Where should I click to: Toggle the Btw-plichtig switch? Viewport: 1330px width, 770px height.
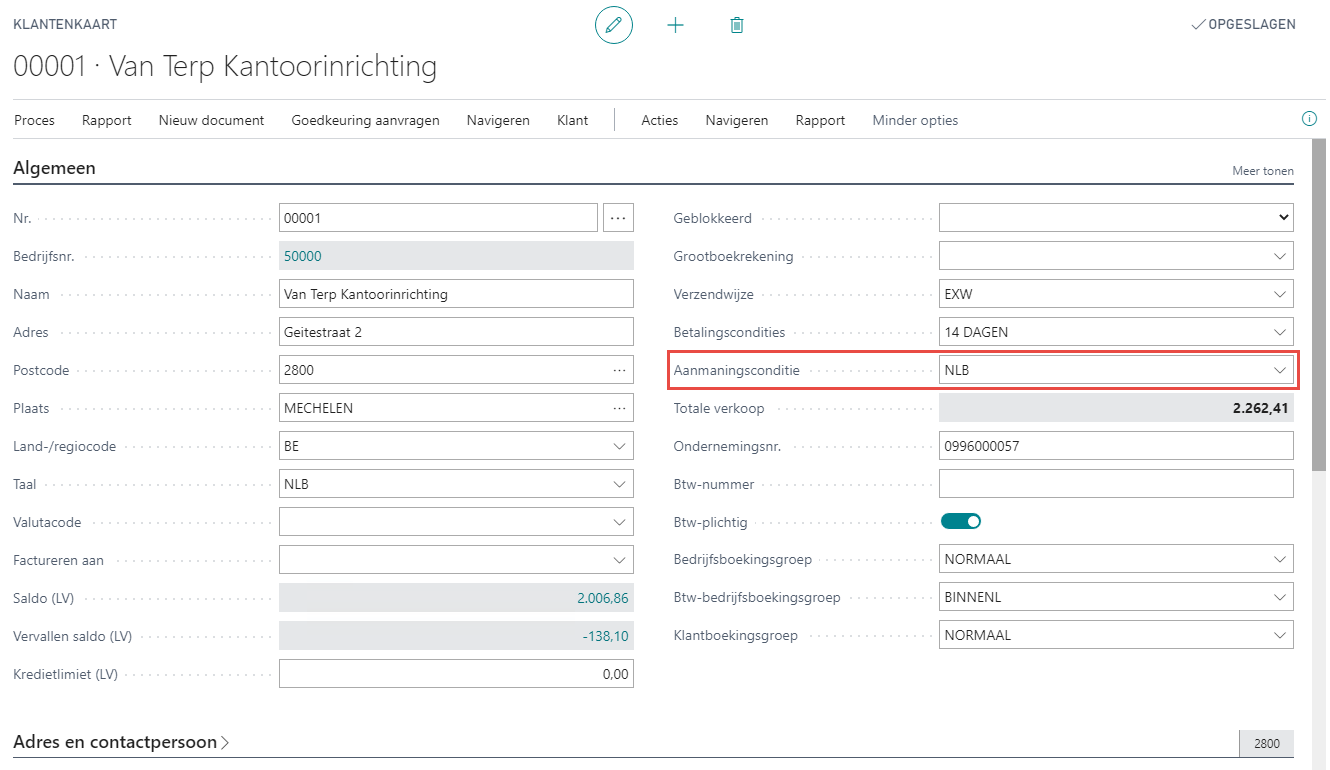tap(961, 521)
